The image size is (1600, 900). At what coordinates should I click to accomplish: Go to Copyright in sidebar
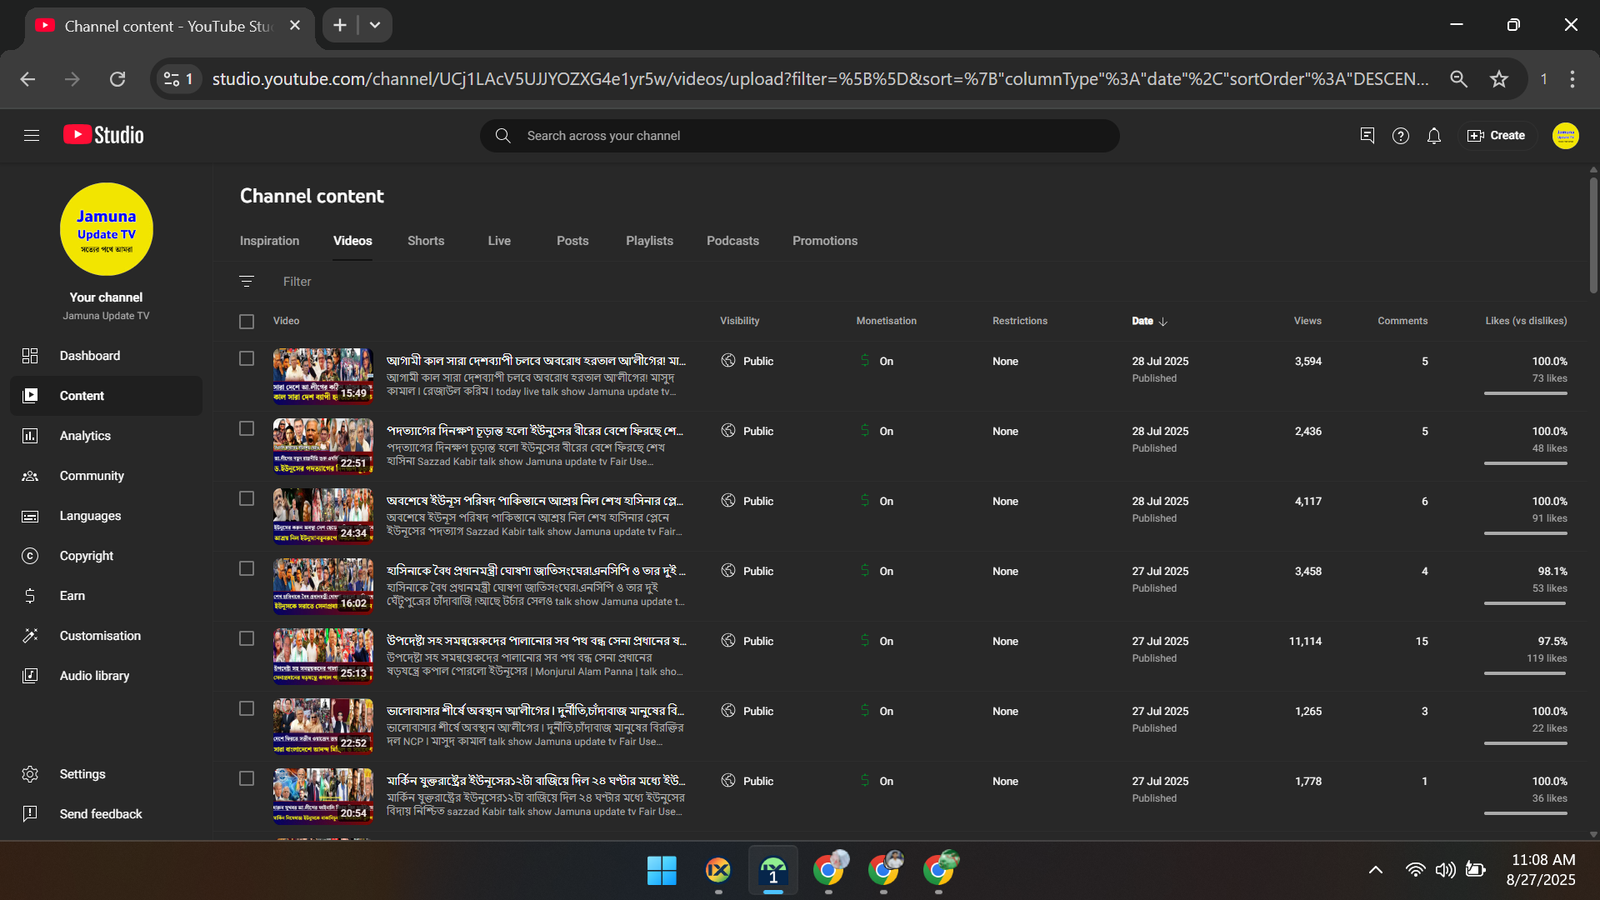pyautogui.click(x=86, y=556)
